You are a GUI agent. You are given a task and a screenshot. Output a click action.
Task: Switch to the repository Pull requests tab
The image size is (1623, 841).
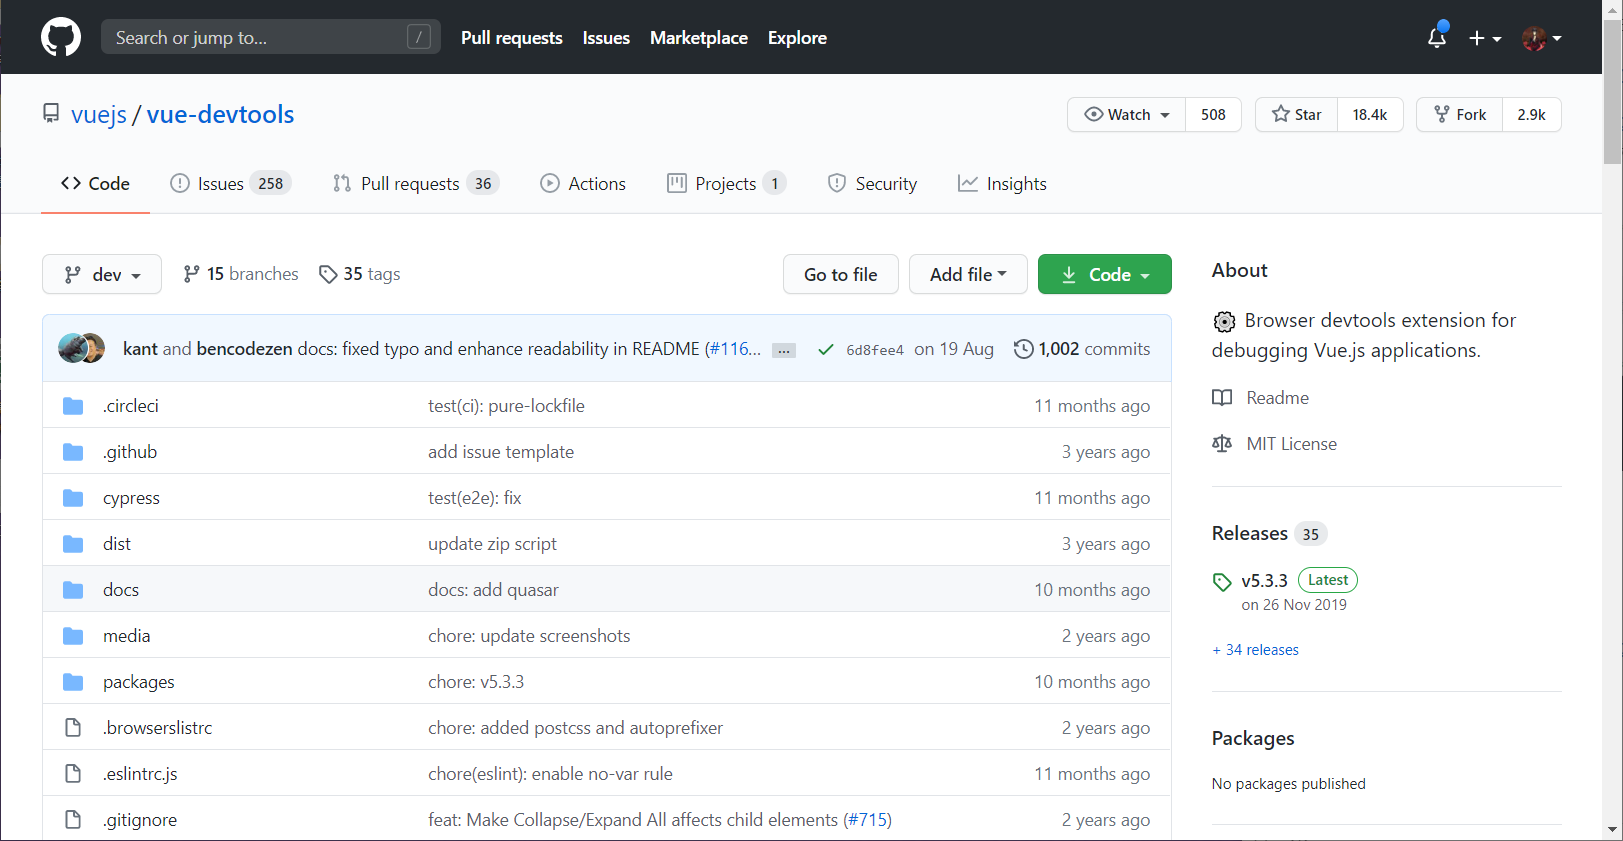click(x=415, y=183)
